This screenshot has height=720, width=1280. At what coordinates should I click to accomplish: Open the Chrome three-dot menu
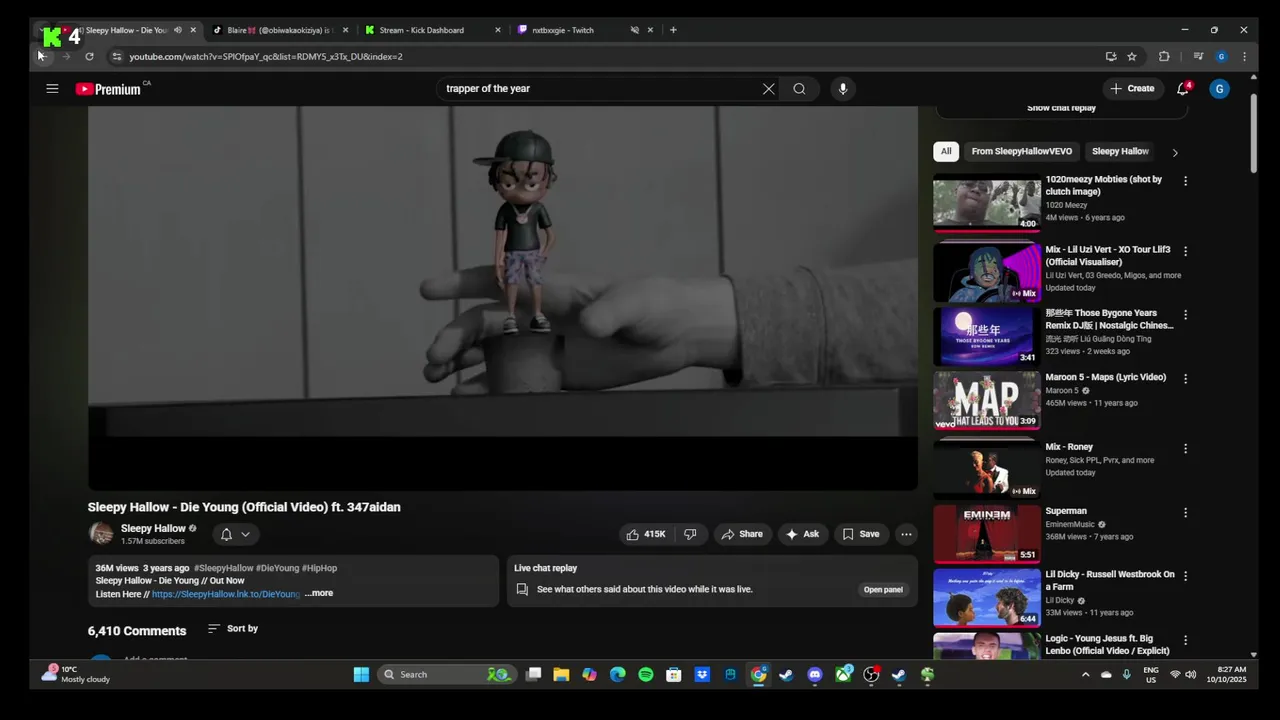pos(1244,57)
